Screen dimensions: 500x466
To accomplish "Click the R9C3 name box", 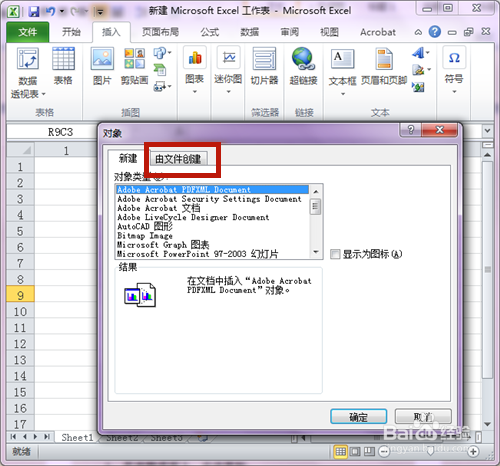I will click(x=60, y=132).
